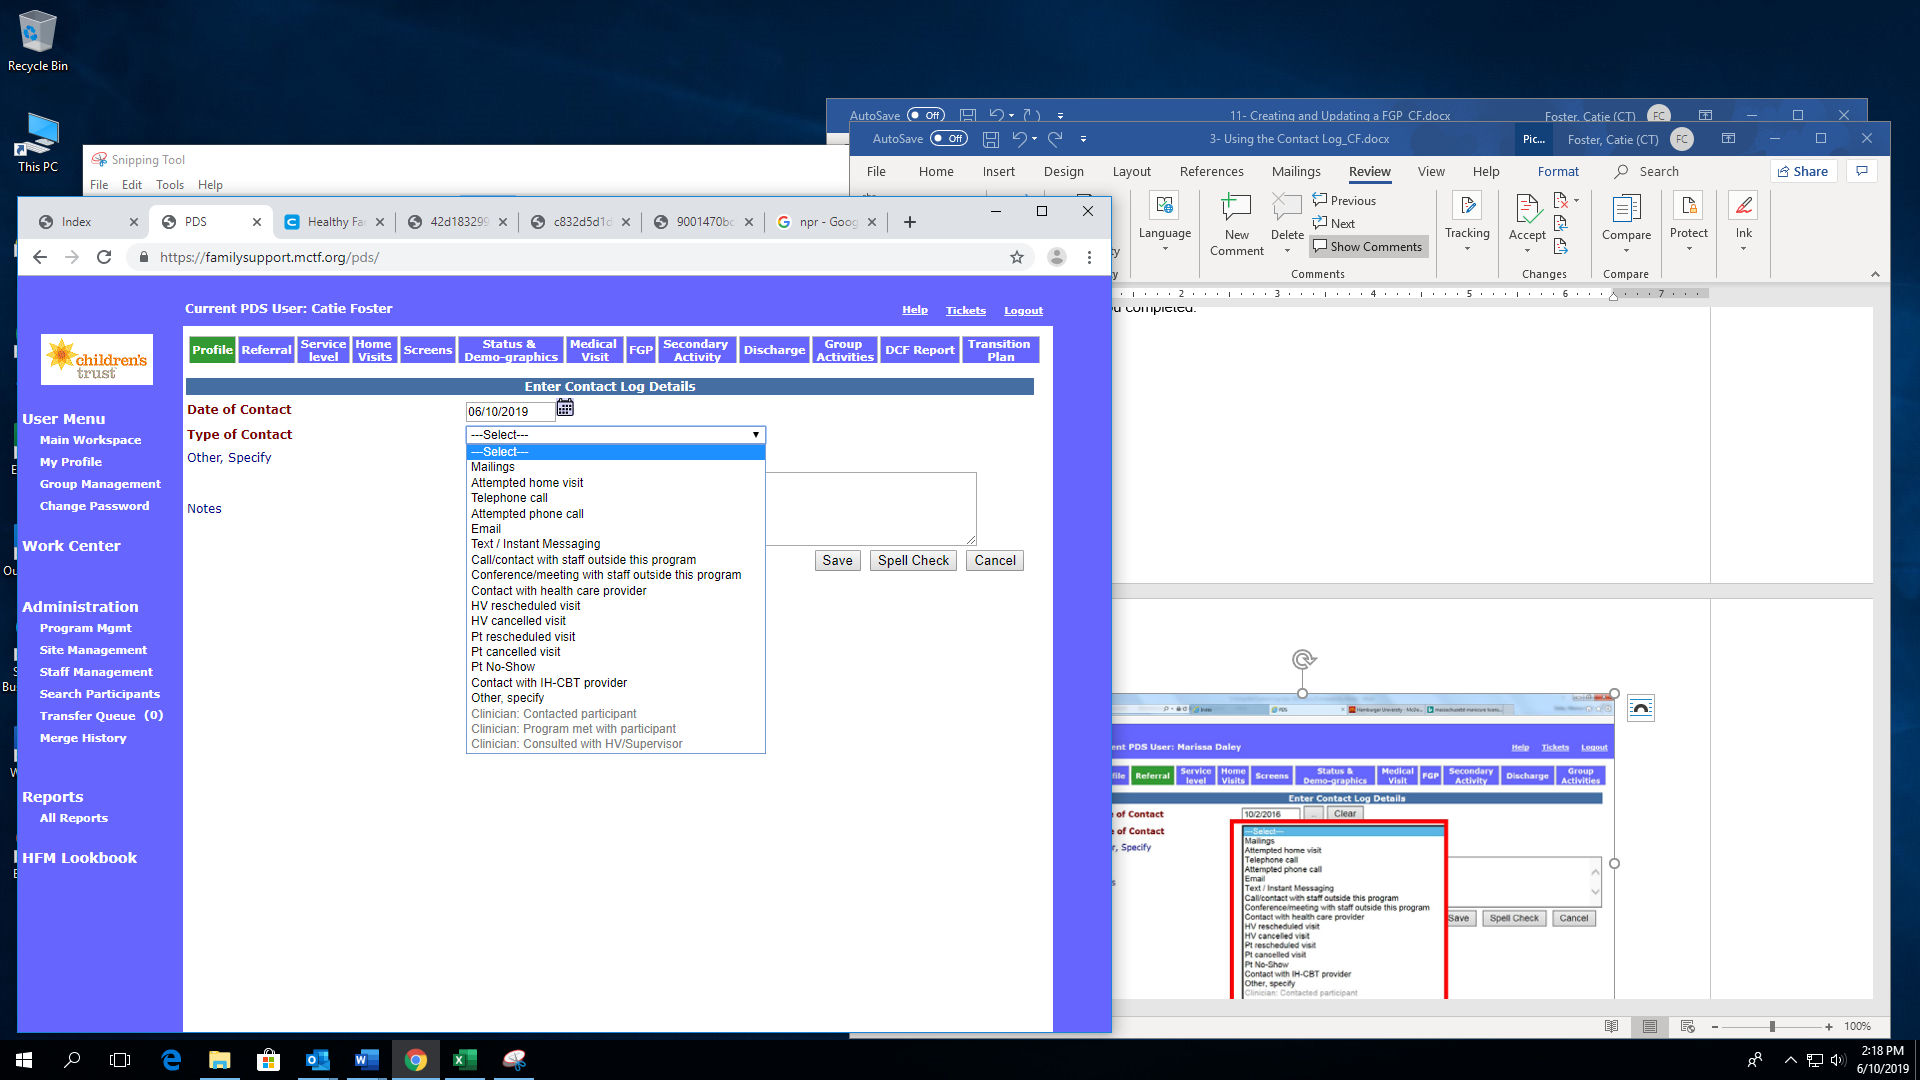The height and width of the screenshot is (1080, 1920).
Task: Open the Type of Contact dropdown
Action: pos(615,434)
